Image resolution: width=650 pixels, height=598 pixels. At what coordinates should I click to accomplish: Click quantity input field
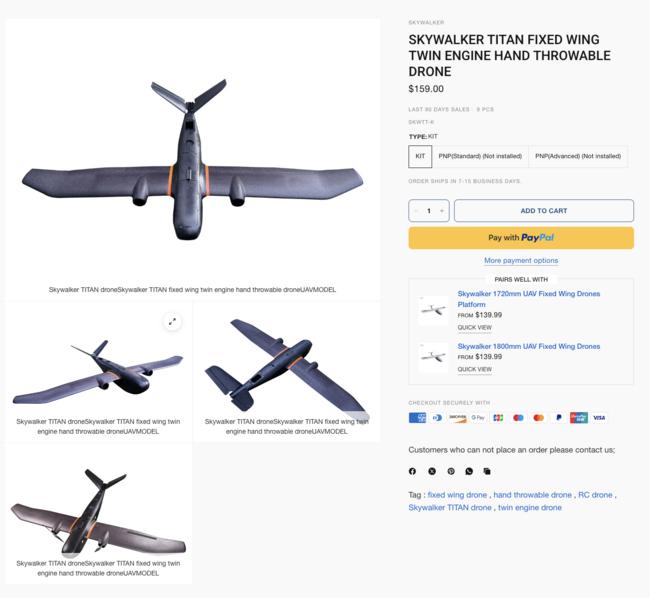429,211
